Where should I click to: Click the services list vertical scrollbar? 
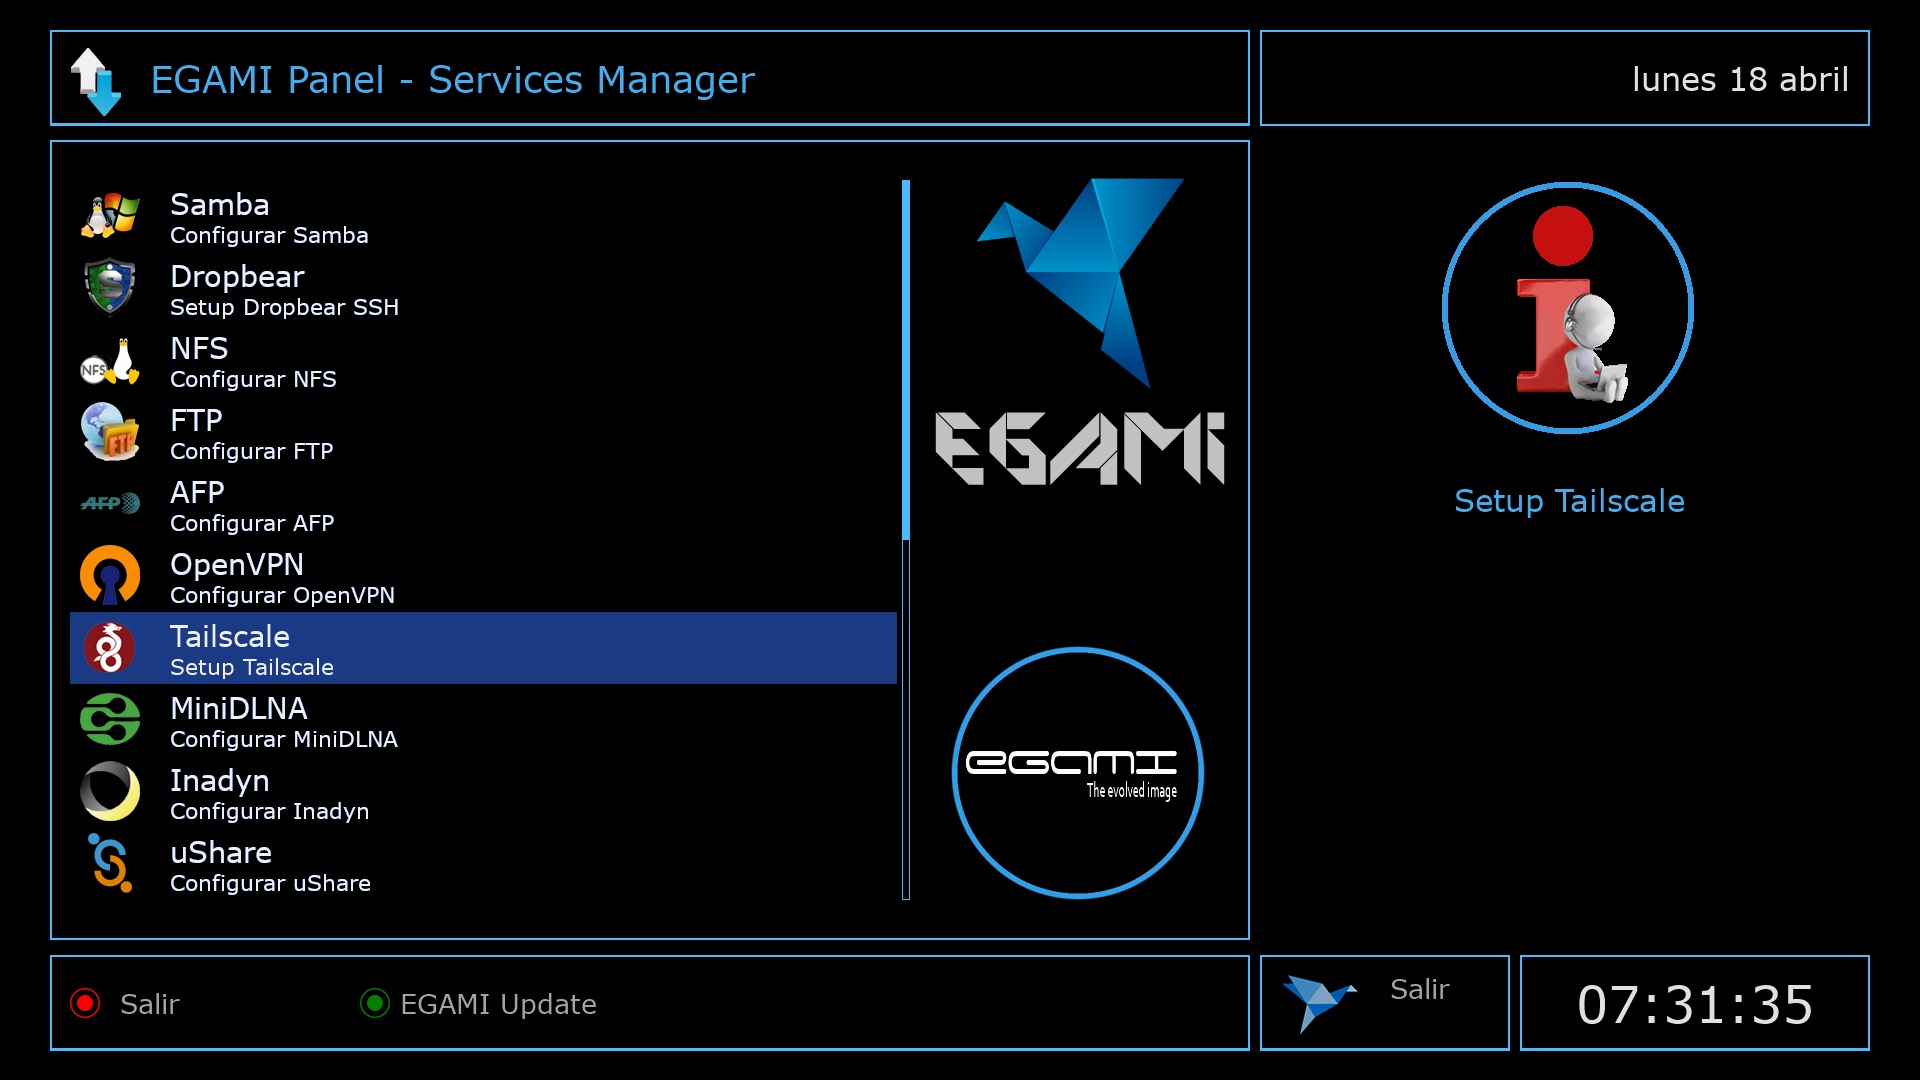coord(906,540)
